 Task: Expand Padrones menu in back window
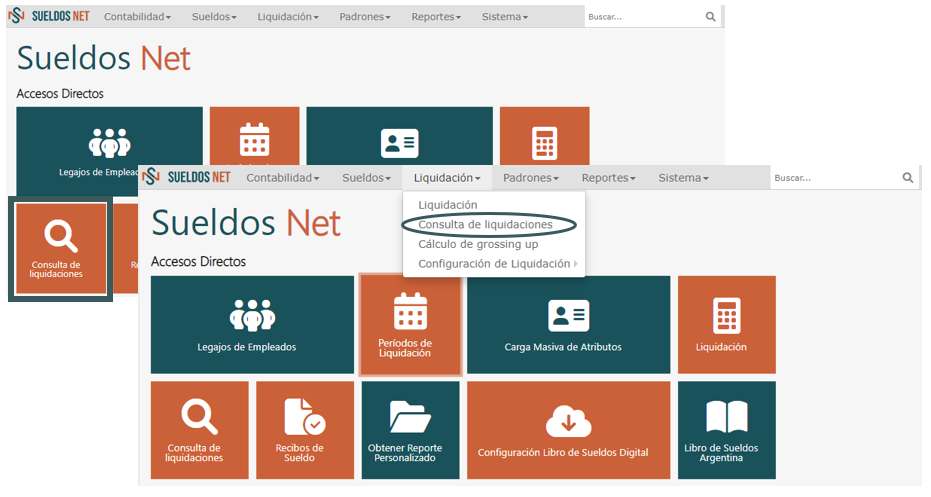point(365,17)
